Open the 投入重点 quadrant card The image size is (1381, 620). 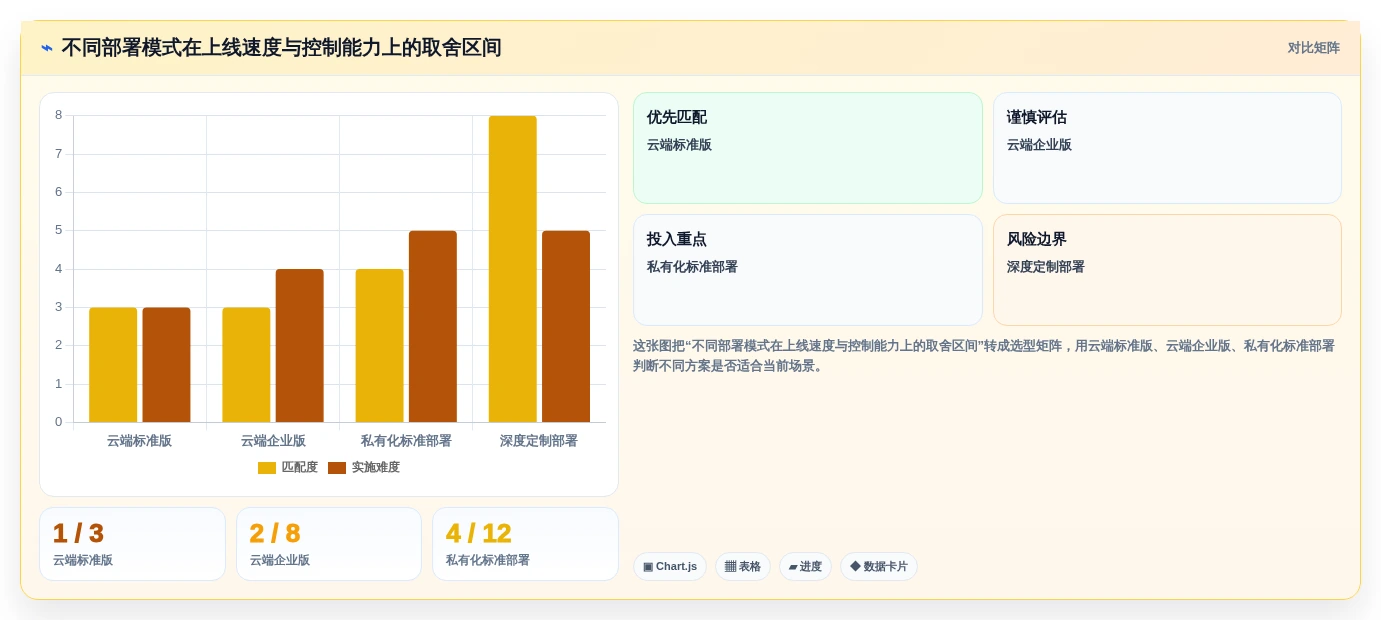(808, 270)
